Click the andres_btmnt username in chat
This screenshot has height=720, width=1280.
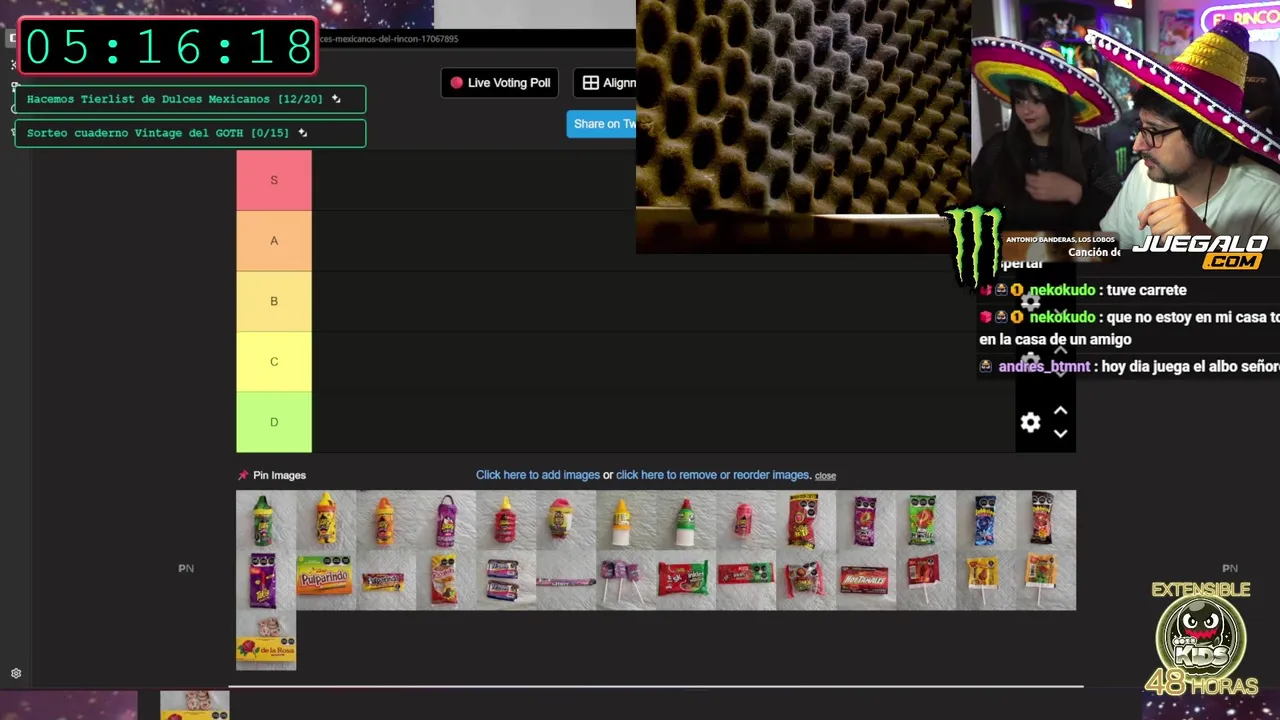click(1044, 366)
